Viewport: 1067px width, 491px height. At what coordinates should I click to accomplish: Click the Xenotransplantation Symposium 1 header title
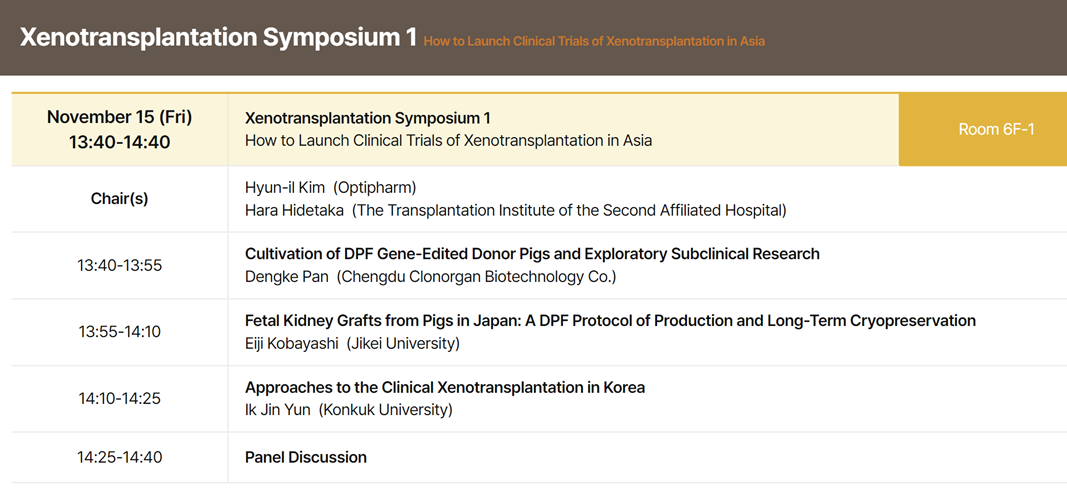pyautogui.click(x=218, y=37)
